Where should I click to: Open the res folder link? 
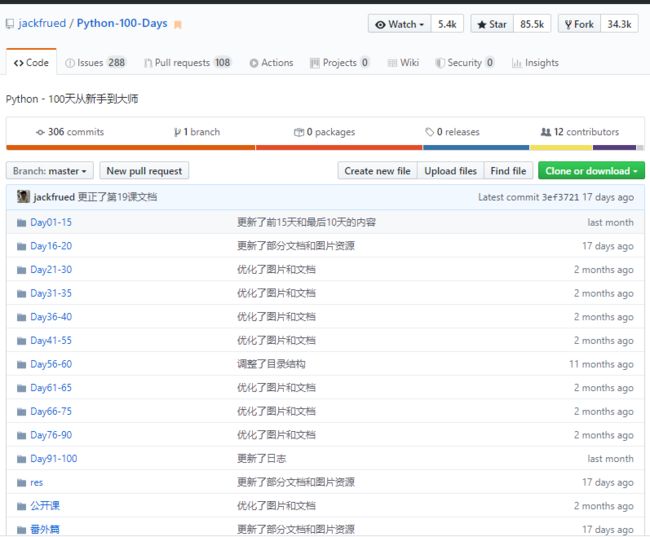(x=36, y=483)
